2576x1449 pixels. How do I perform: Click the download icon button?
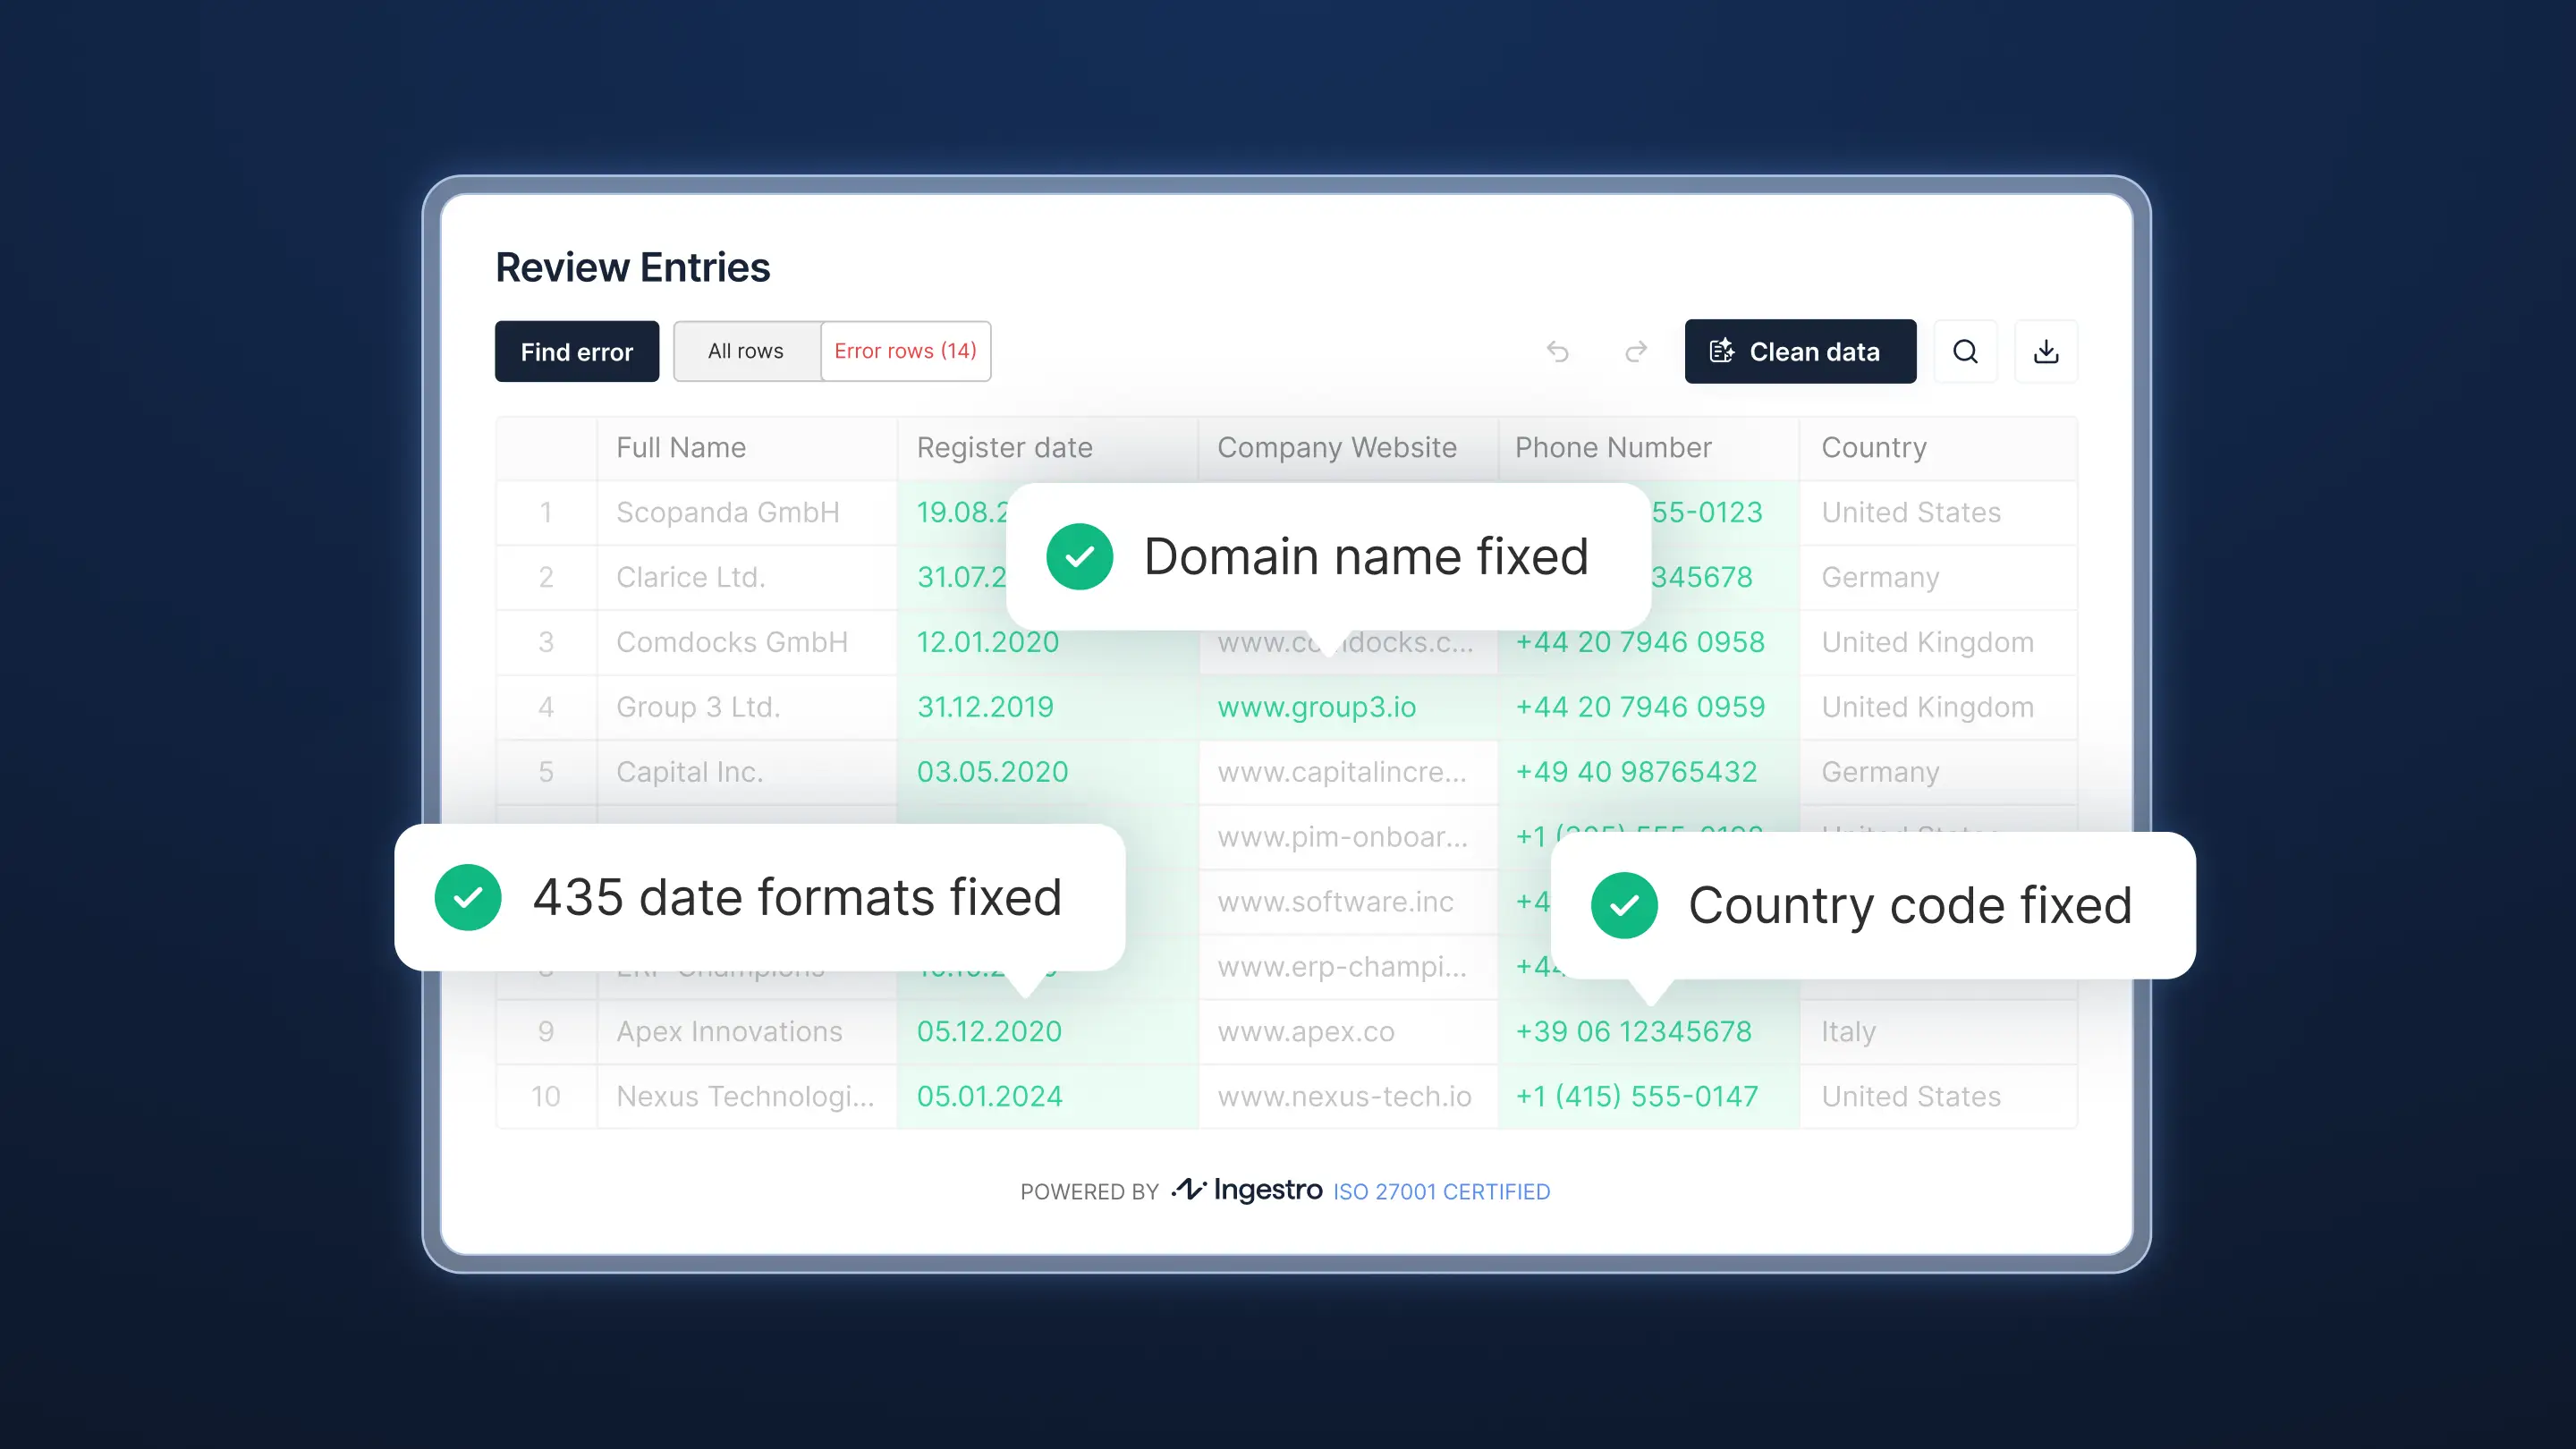(2046, 351)
